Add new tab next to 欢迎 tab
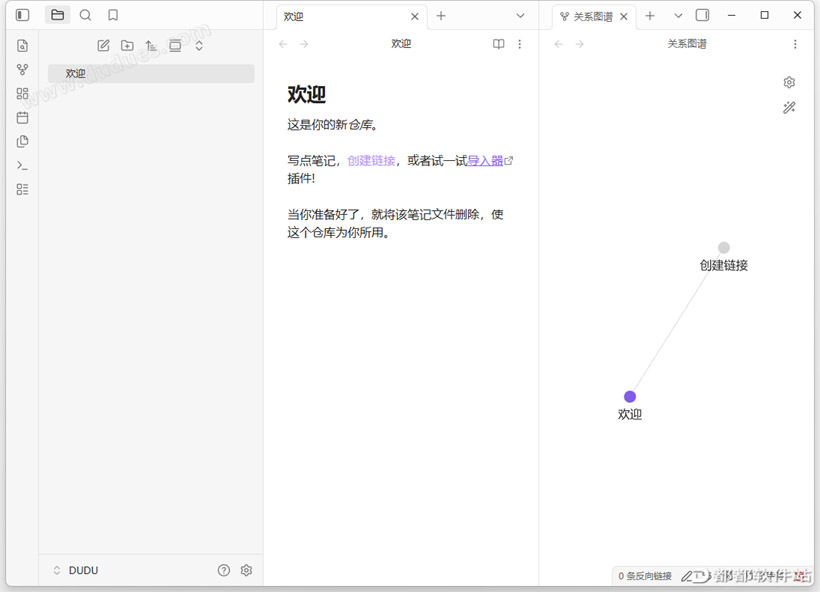Image resolution: width=820 pixels, height=592 pixels. pyautogui.click(x=441, y=16)
